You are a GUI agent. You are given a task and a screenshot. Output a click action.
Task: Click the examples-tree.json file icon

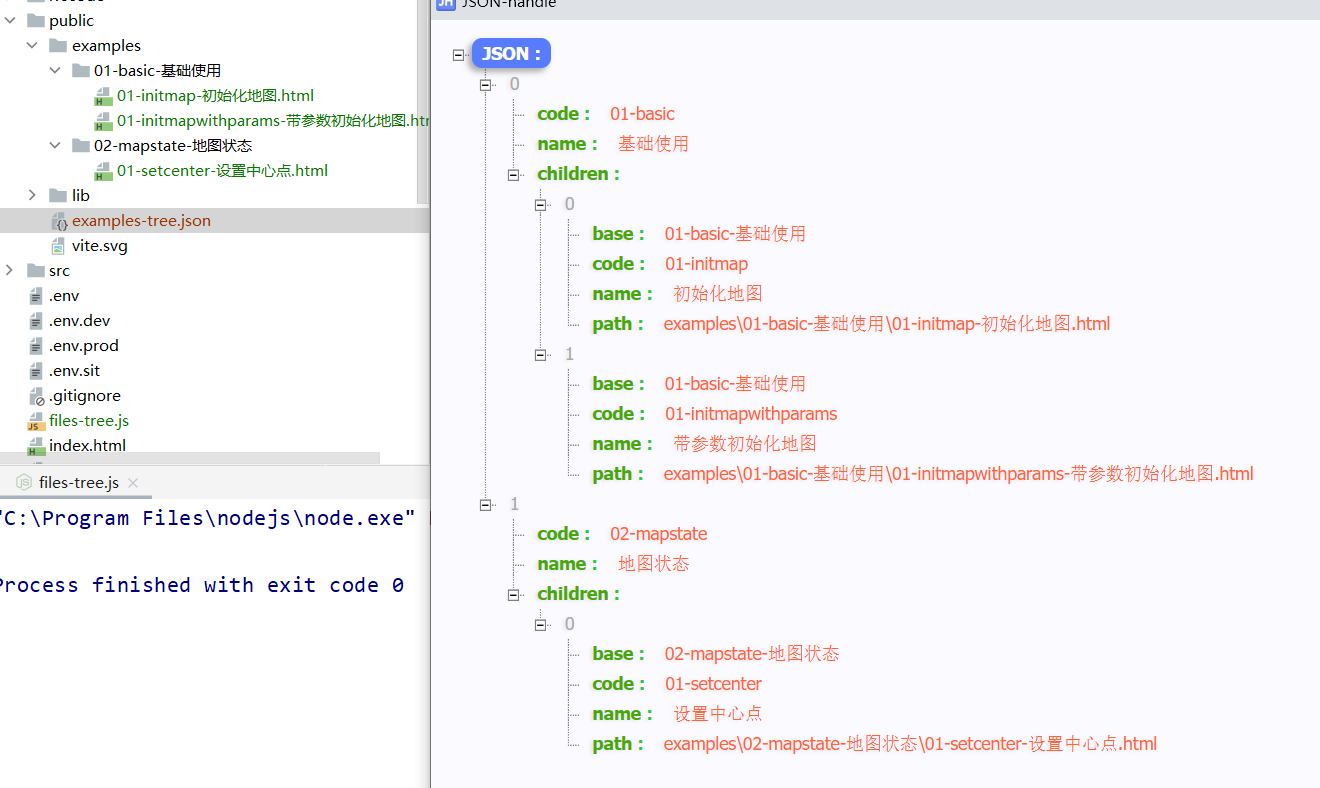coord(60,221)
